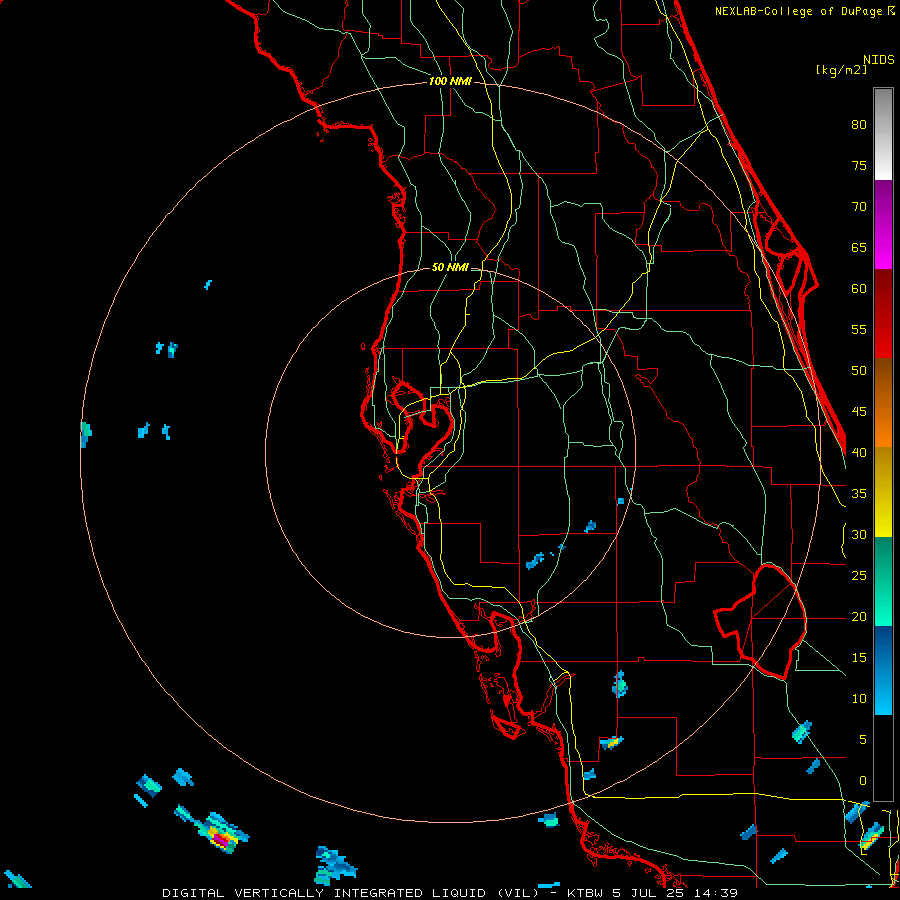
Task: Click the 55 value on the color scale
Action: click(859, 329)
